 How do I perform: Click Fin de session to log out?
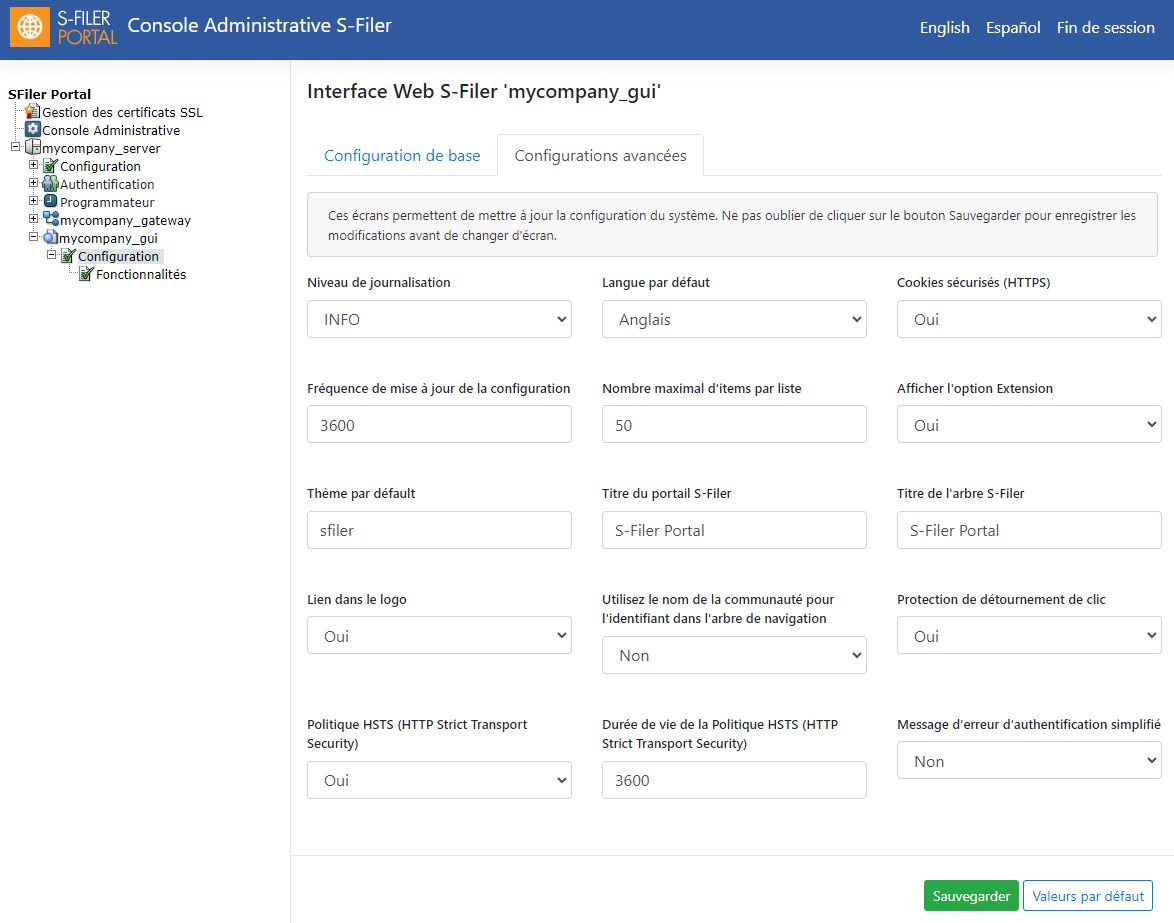1105,28
